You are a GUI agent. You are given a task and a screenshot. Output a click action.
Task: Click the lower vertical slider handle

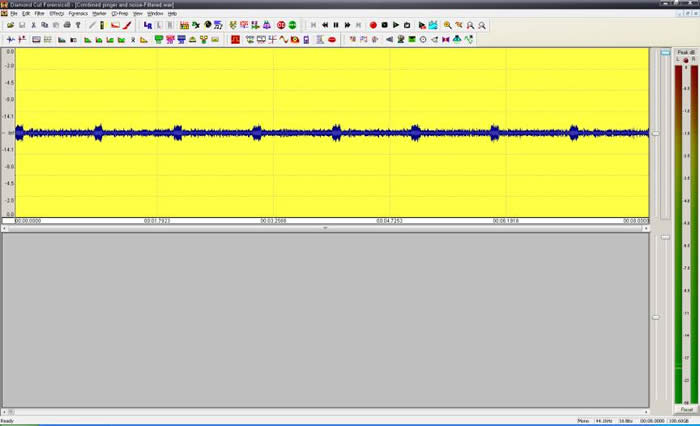pyautogui.click(x=655, y=317)
